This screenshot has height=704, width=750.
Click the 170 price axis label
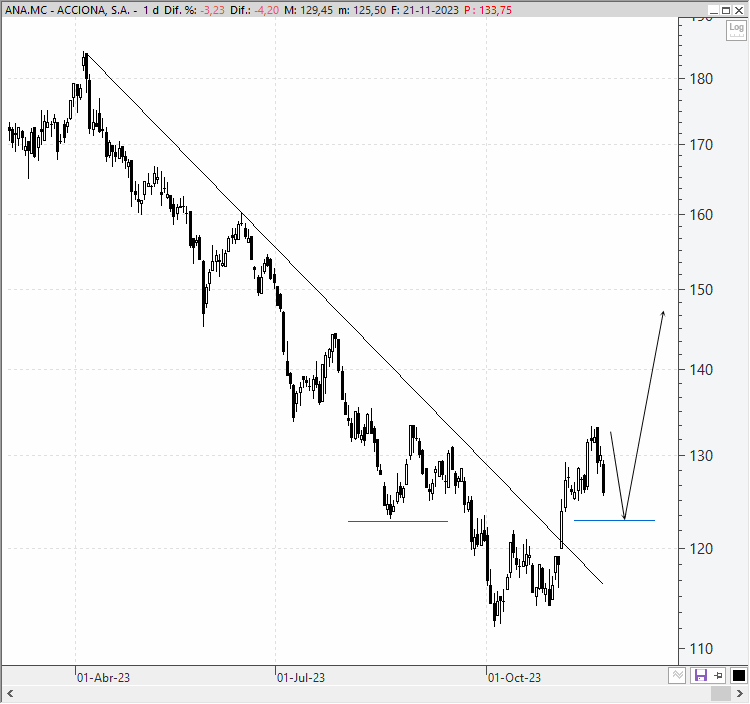point(701,145)
